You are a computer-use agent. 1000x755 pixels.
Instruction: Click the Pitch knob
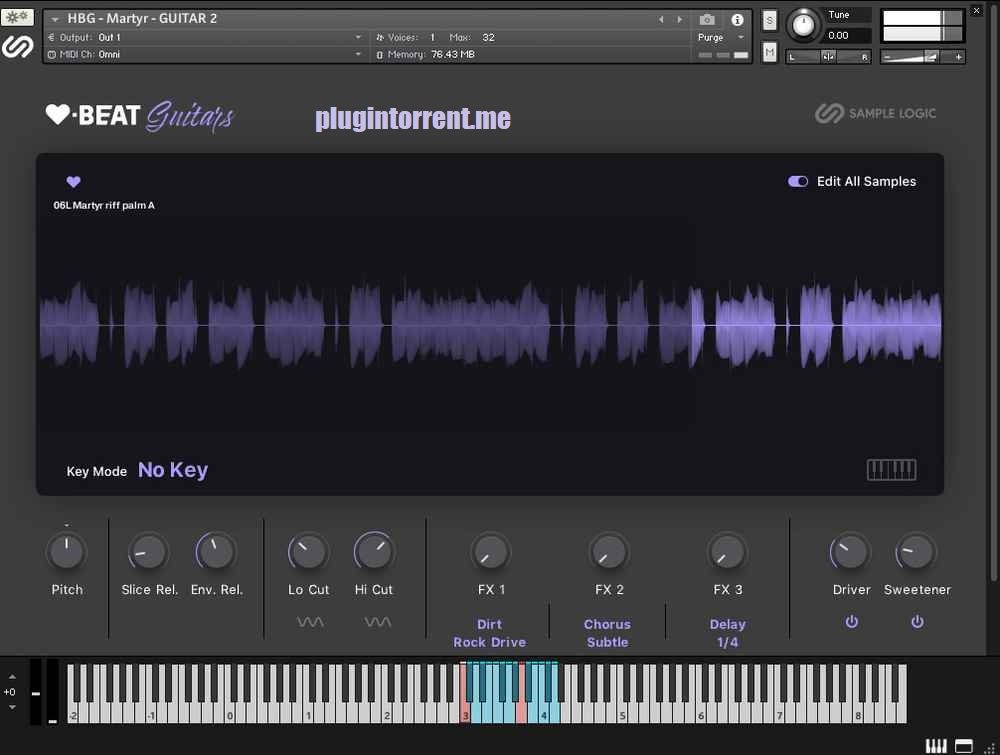click(66, 552)
